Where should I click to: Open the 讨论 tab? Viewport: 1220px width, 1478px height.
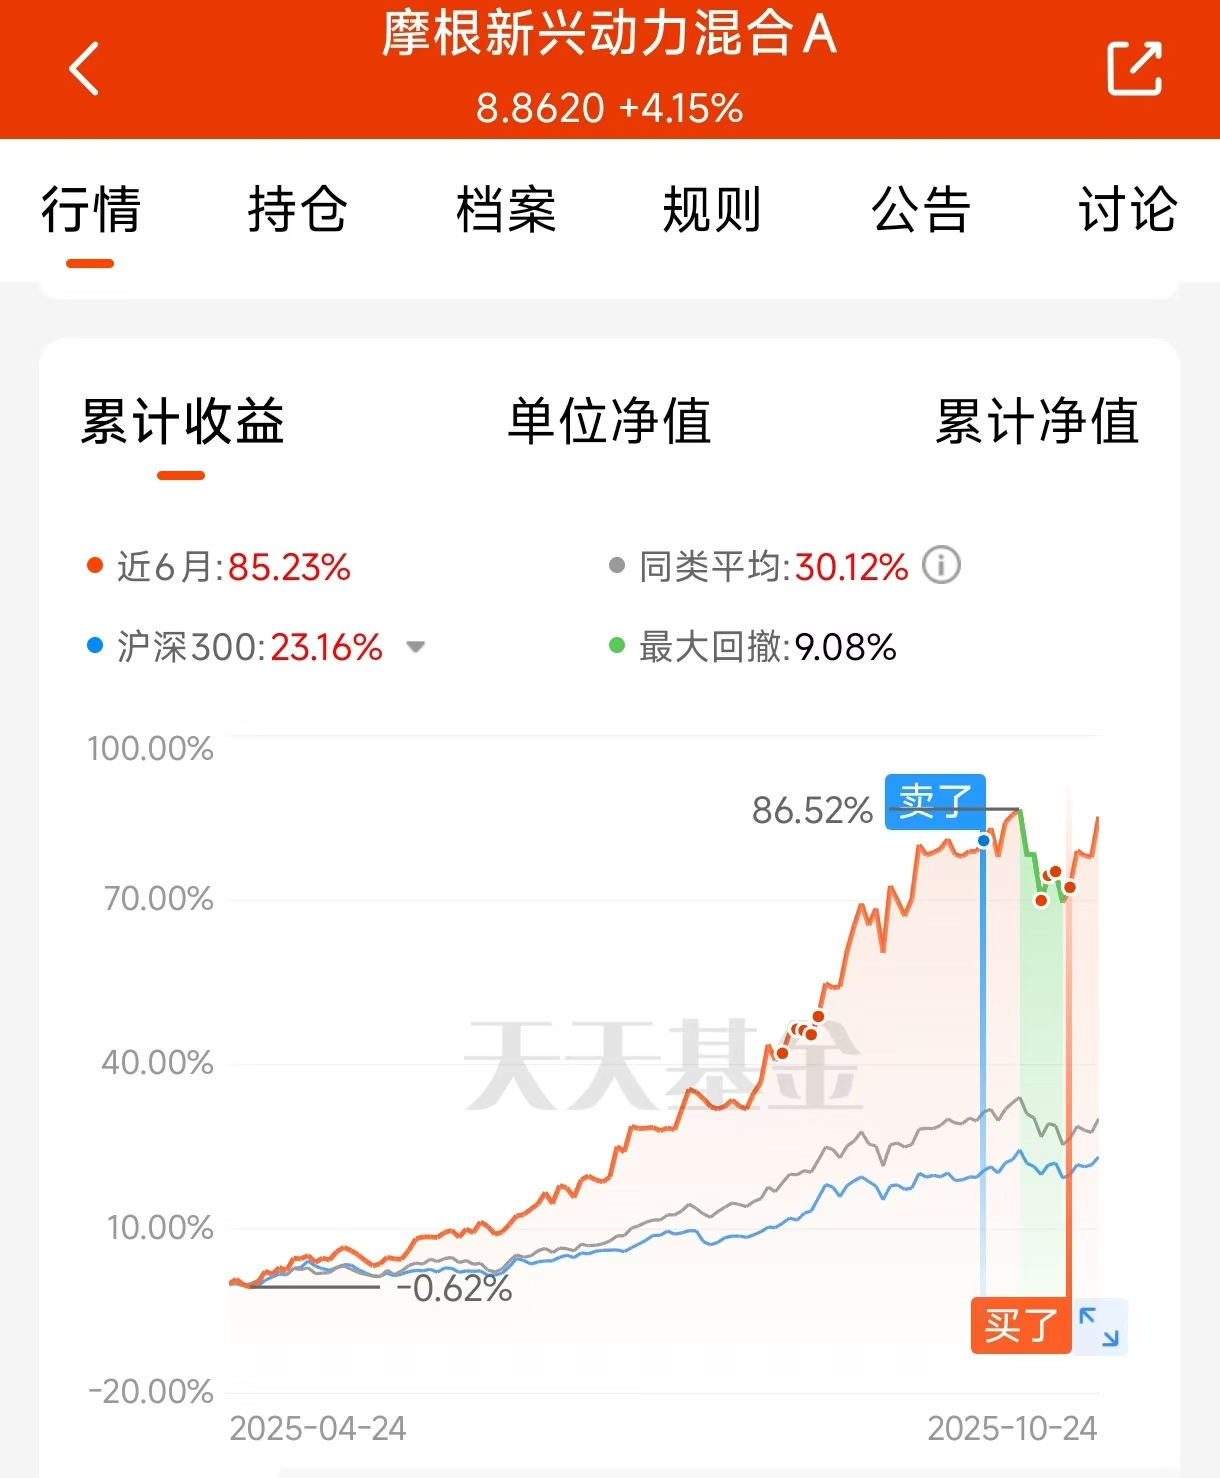[x=1128, y=210]
